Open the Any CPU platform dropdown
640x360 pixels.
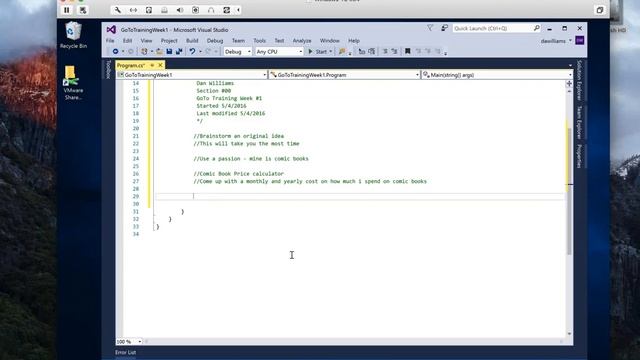coord(279,52)
